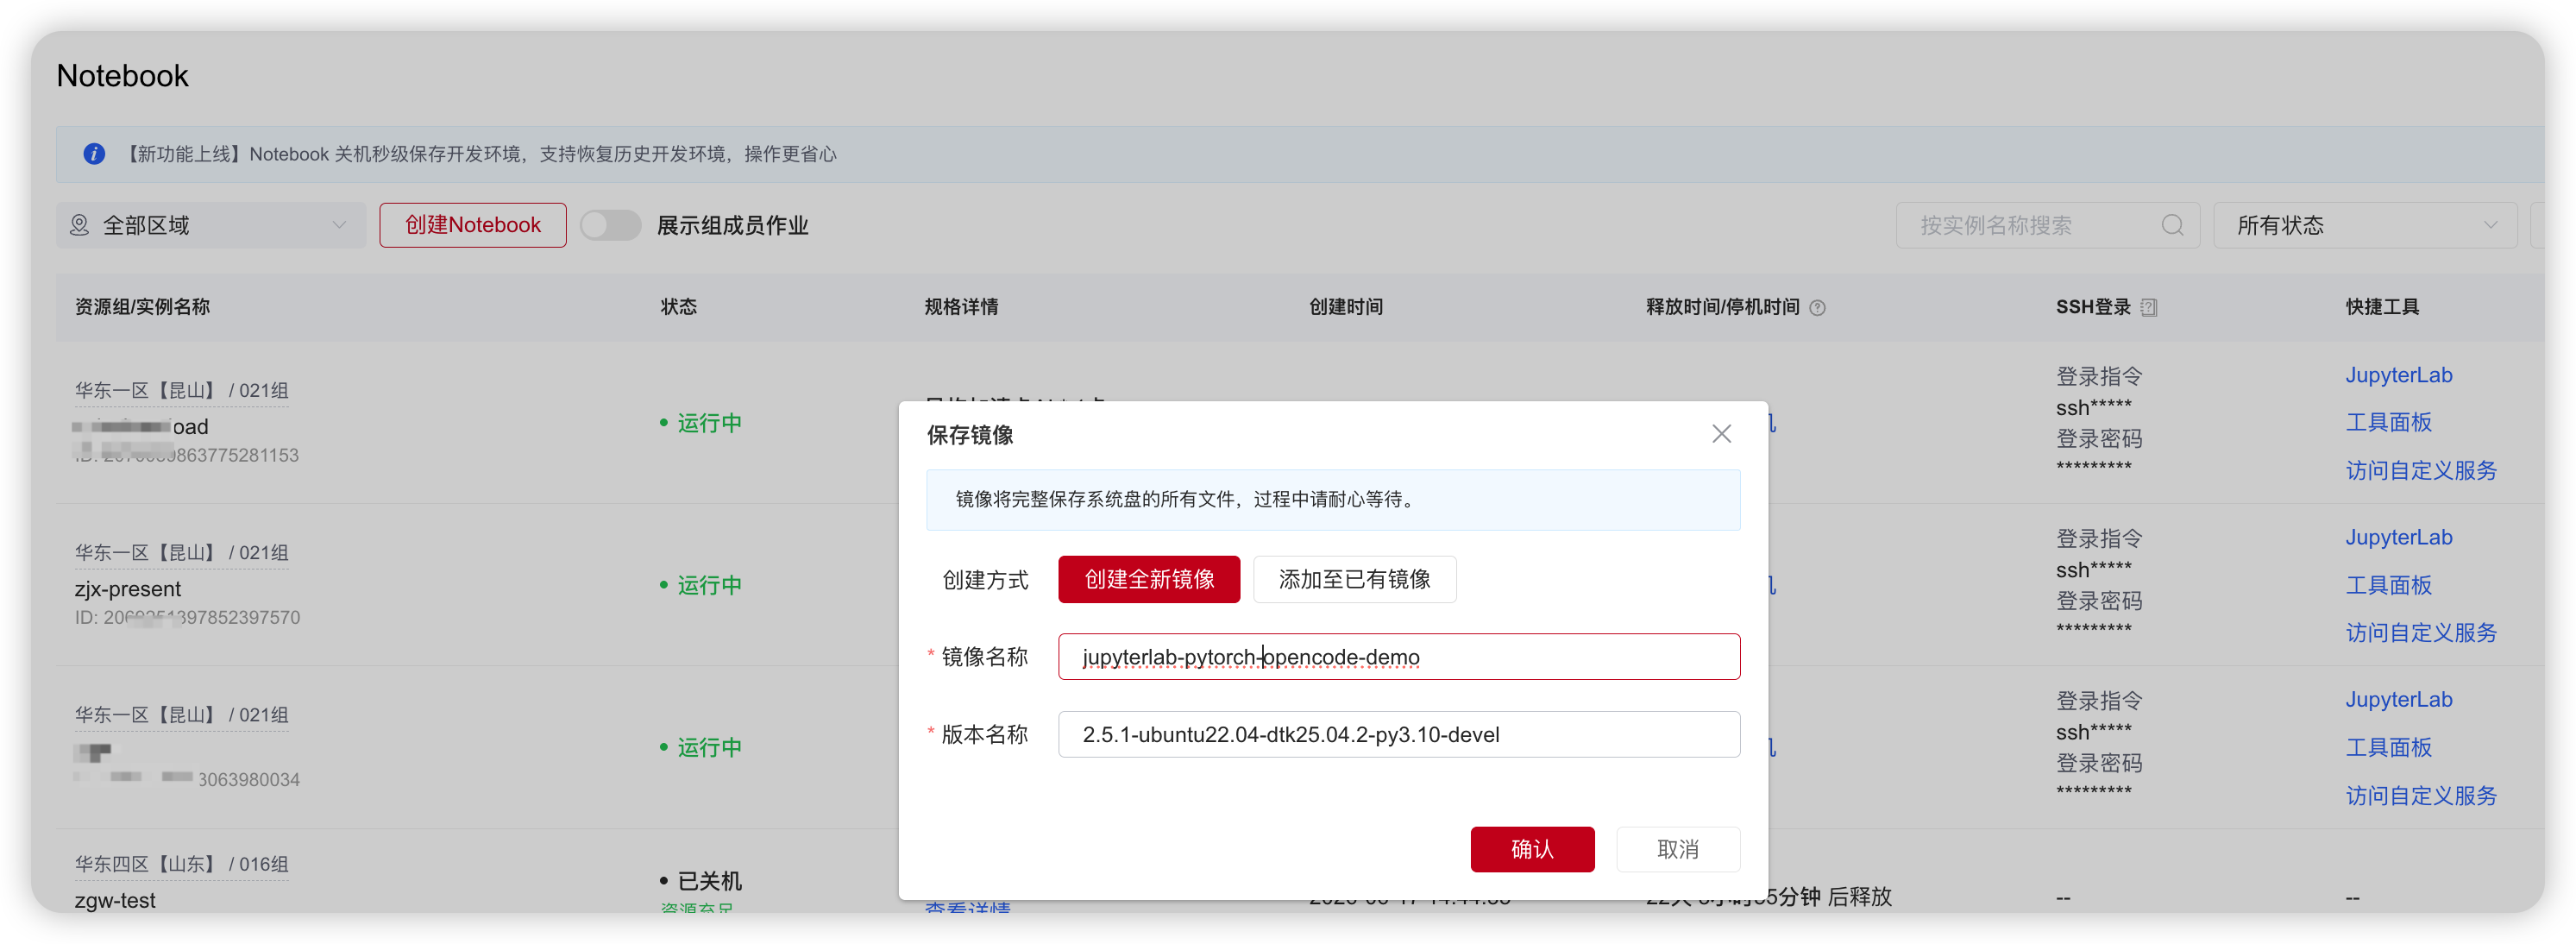Select the 创建全新镜像 option
Screen dimensions: 2576x944
coord(1149,579)
